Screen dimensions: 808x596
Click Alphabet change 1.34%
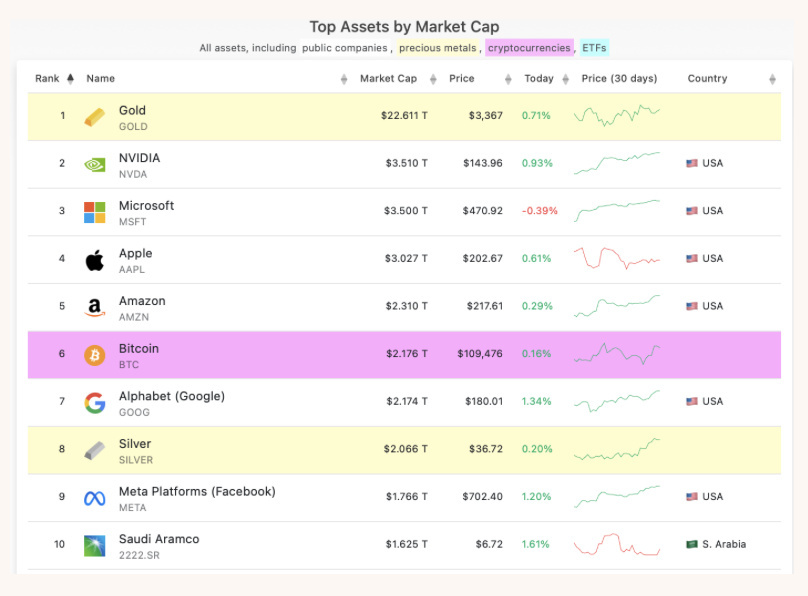[536, 401]
